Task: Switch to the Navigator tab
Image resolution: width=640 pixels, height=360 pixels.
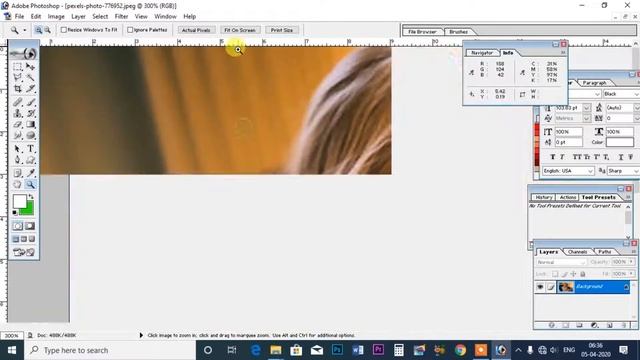Action: 482,53
